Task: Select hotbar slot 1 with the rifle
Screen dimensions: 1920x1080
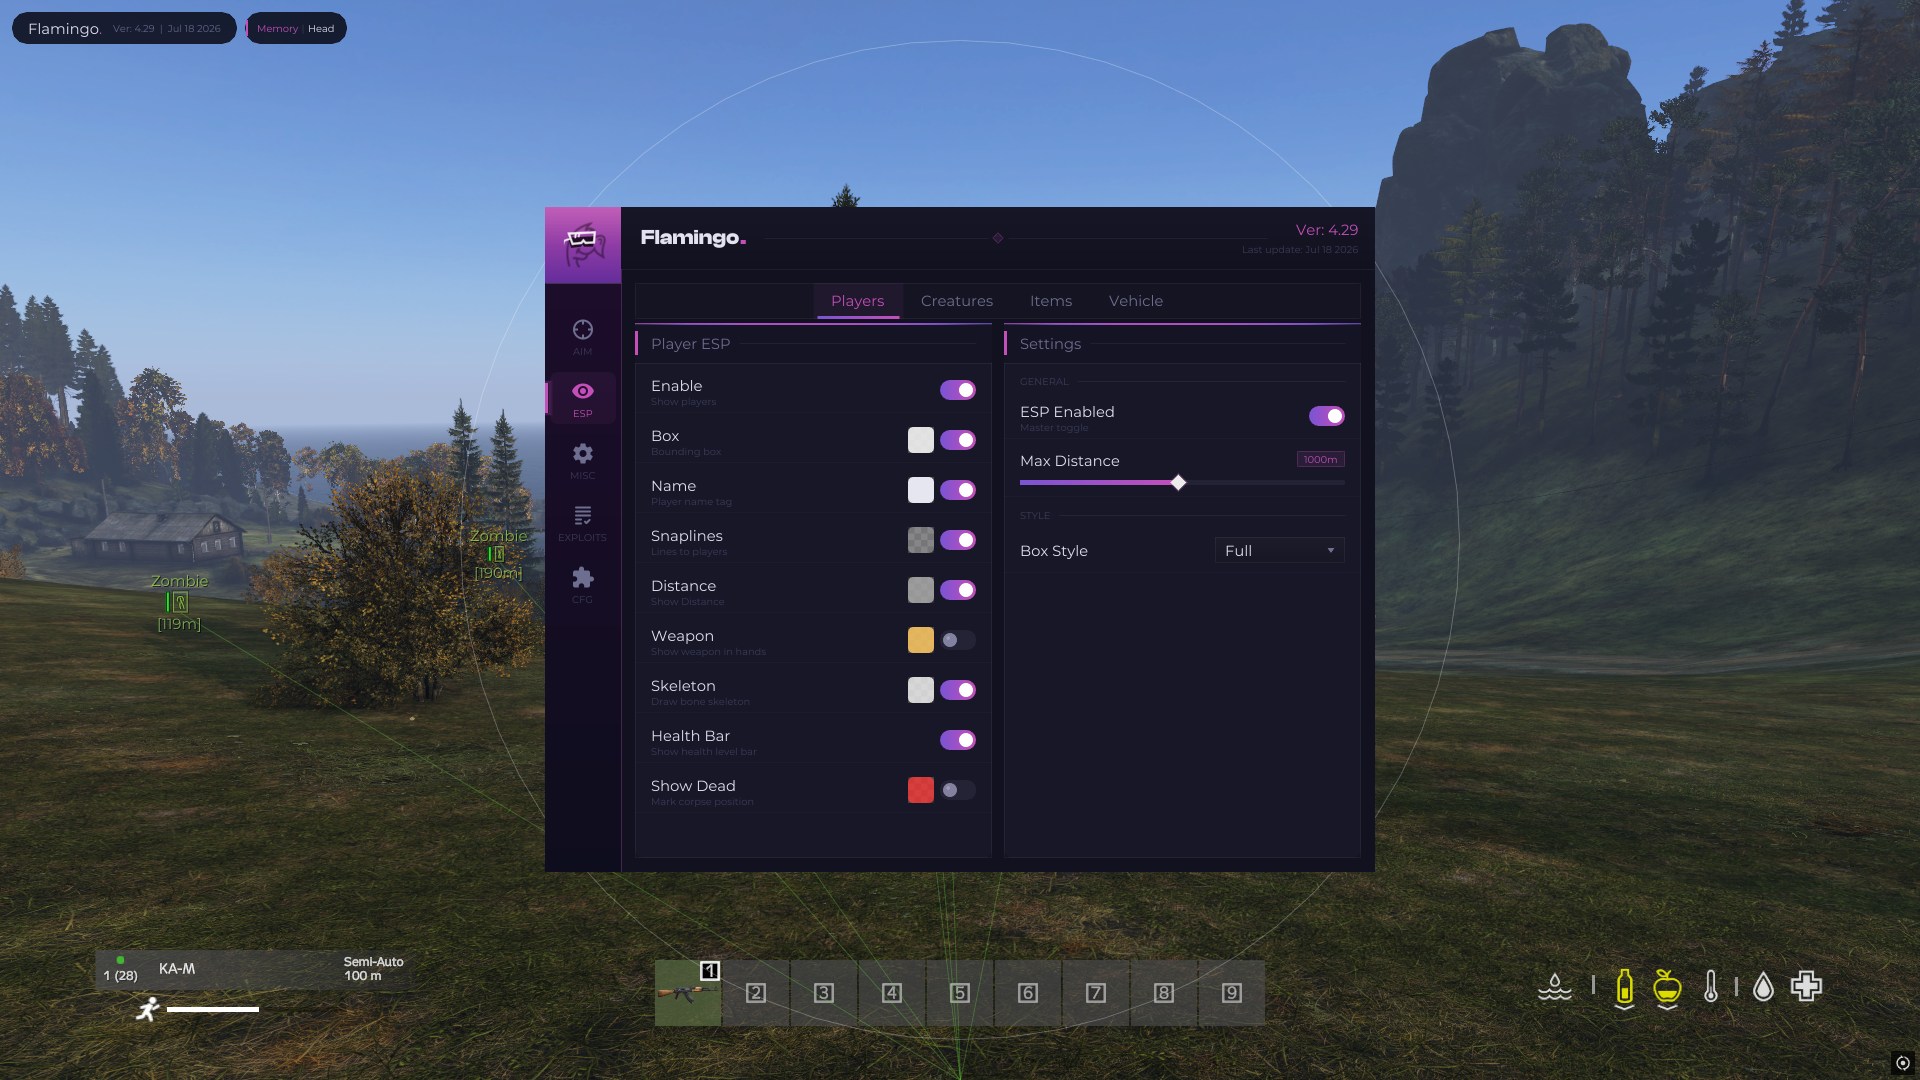Action: click(x=688, y=993)
